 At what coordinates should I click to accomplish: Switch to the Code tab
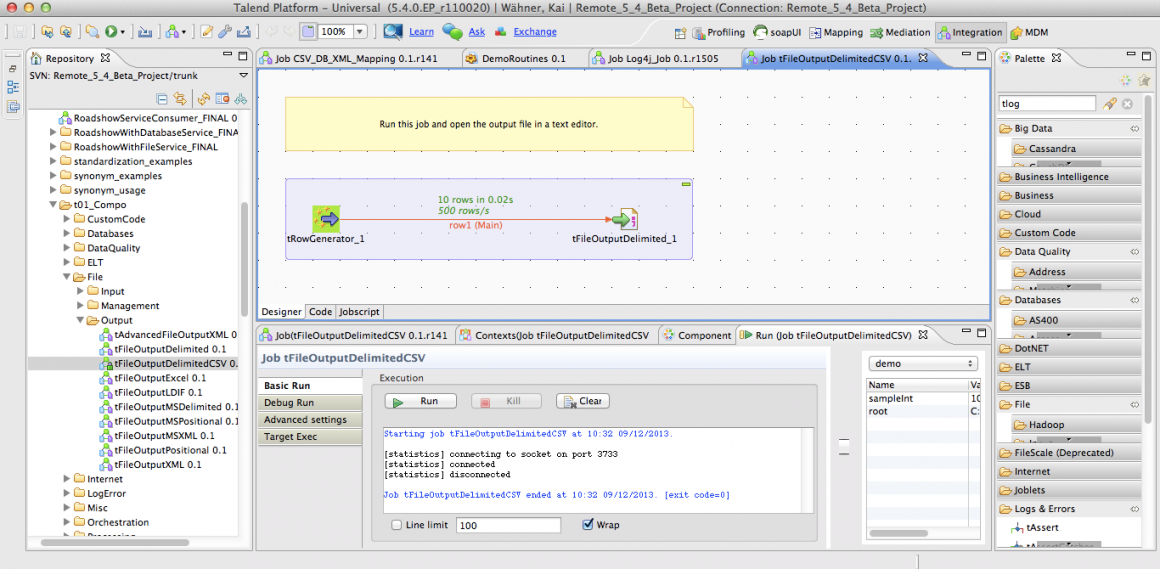click(x=320, y=312)
